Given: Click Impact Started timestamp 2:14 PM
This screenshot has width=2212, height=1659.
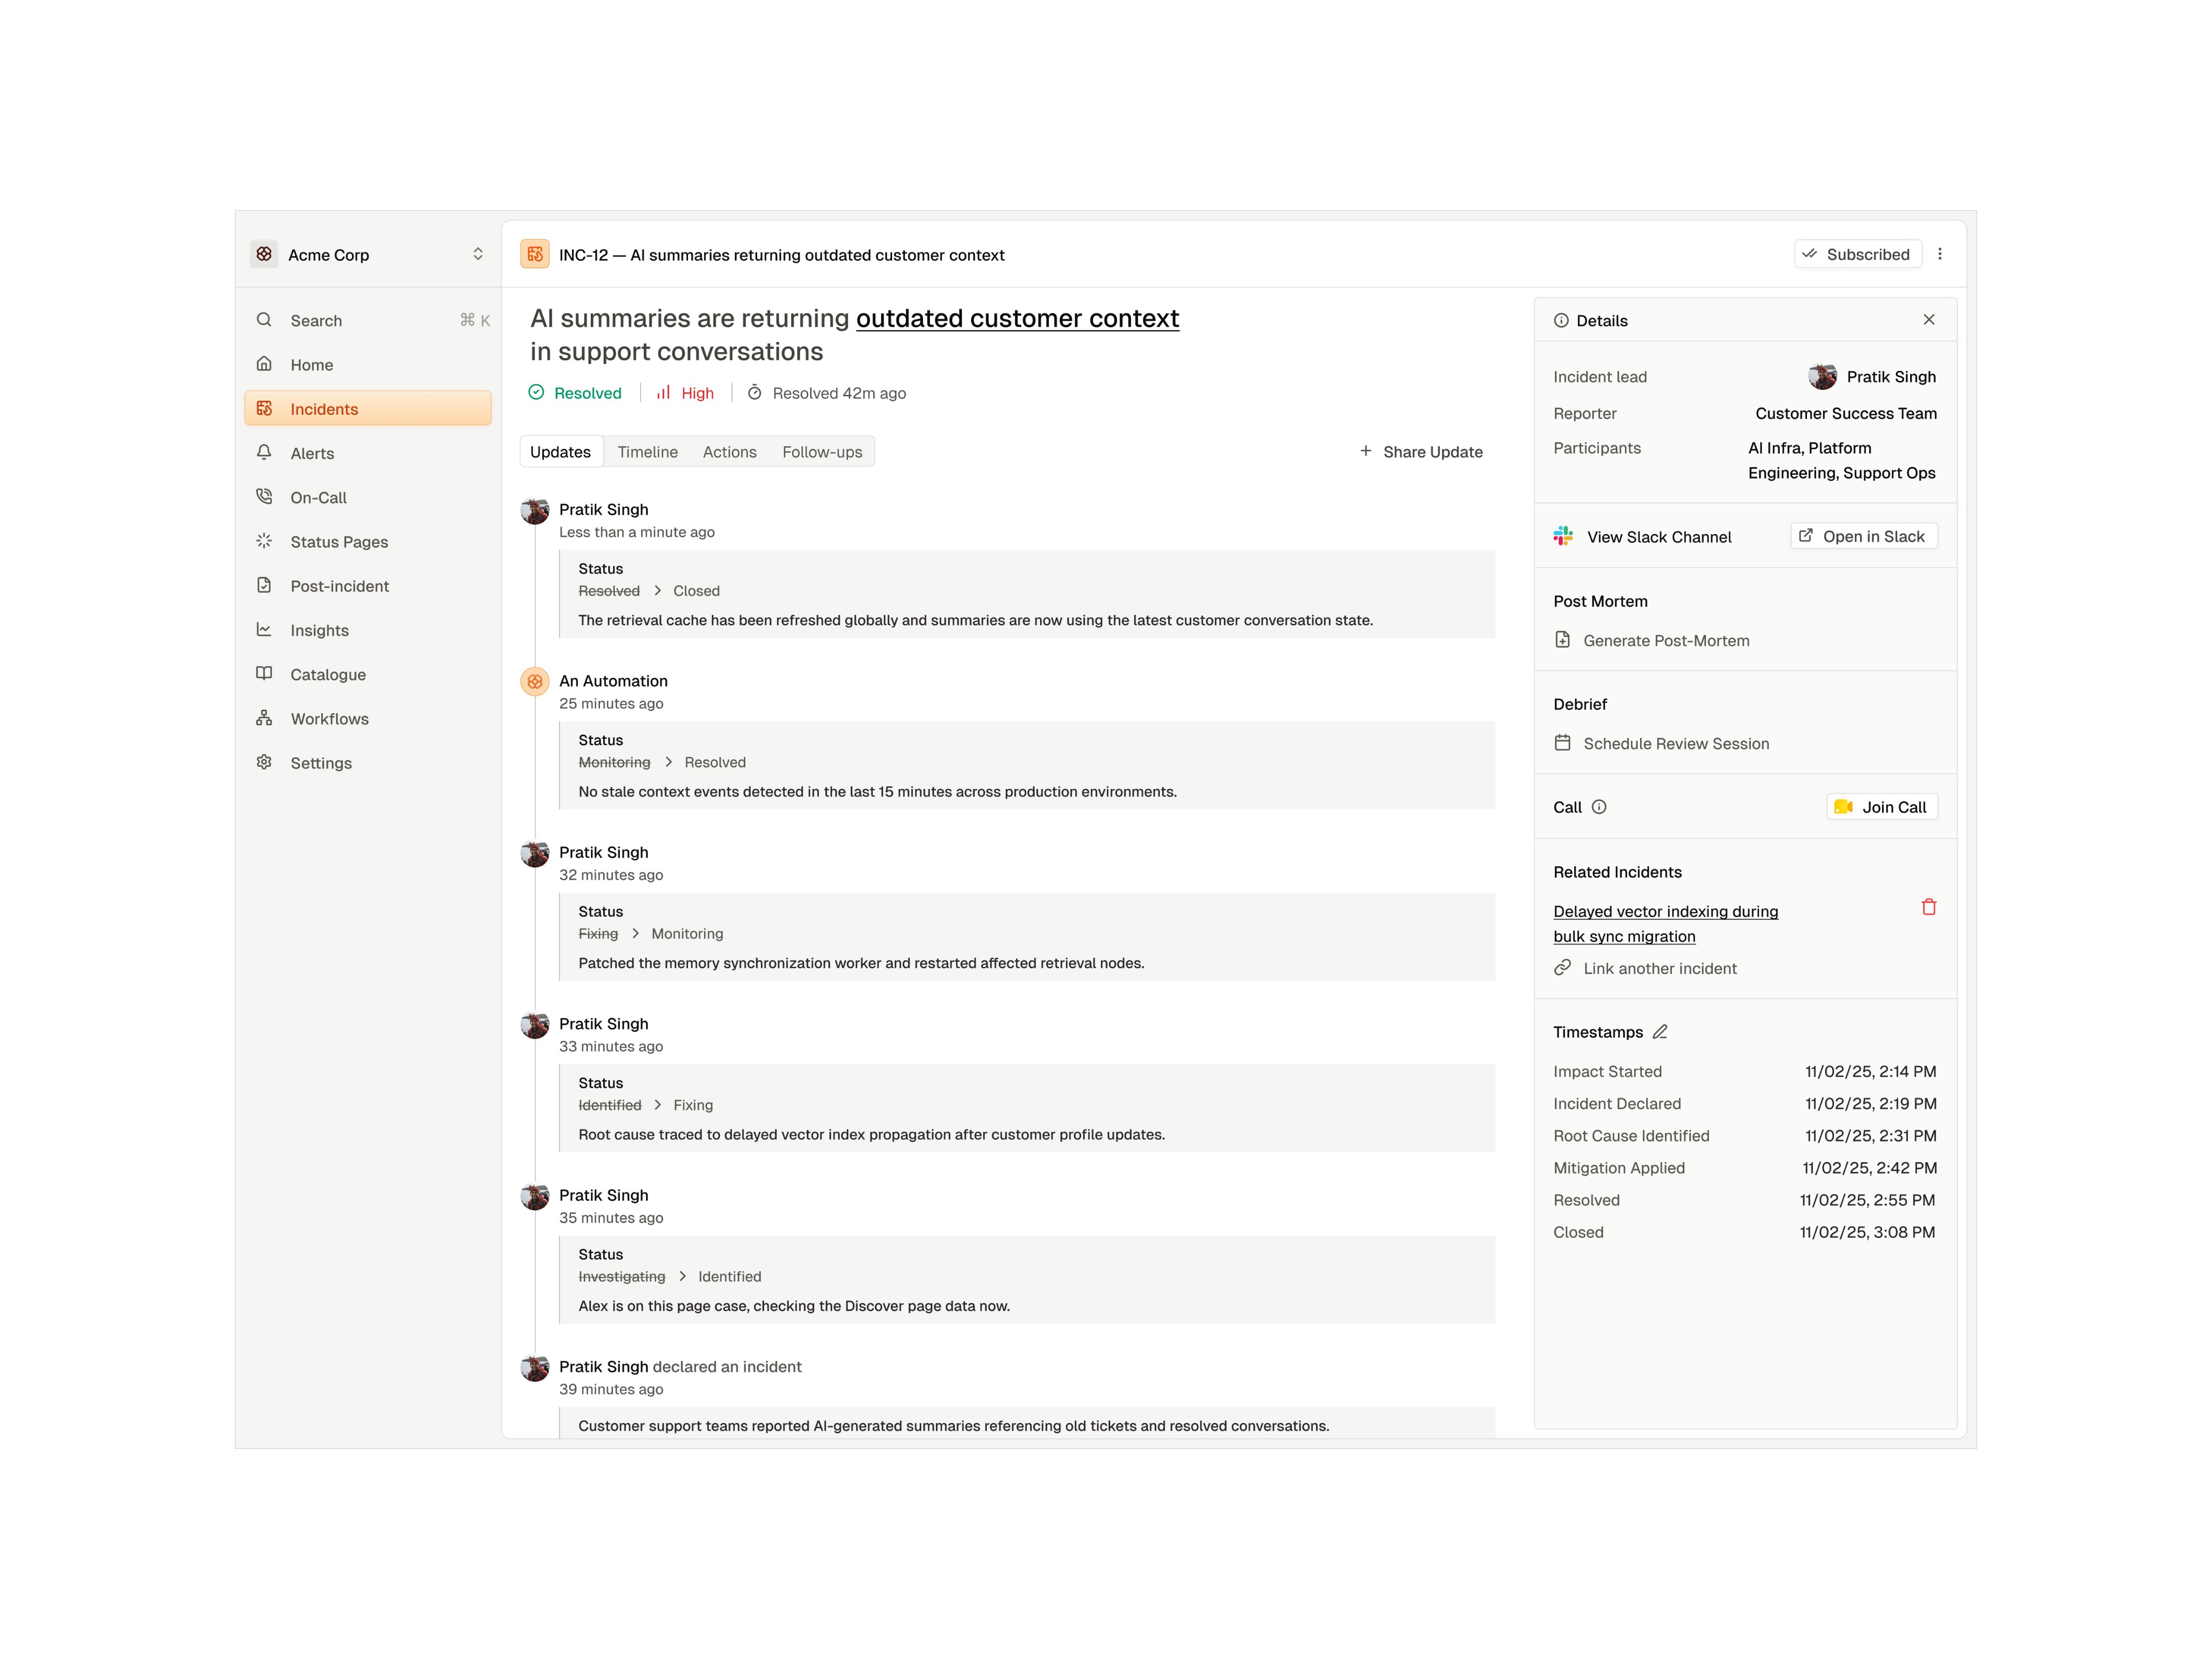Looking at the screenshot, I should click(1870, 1071).
